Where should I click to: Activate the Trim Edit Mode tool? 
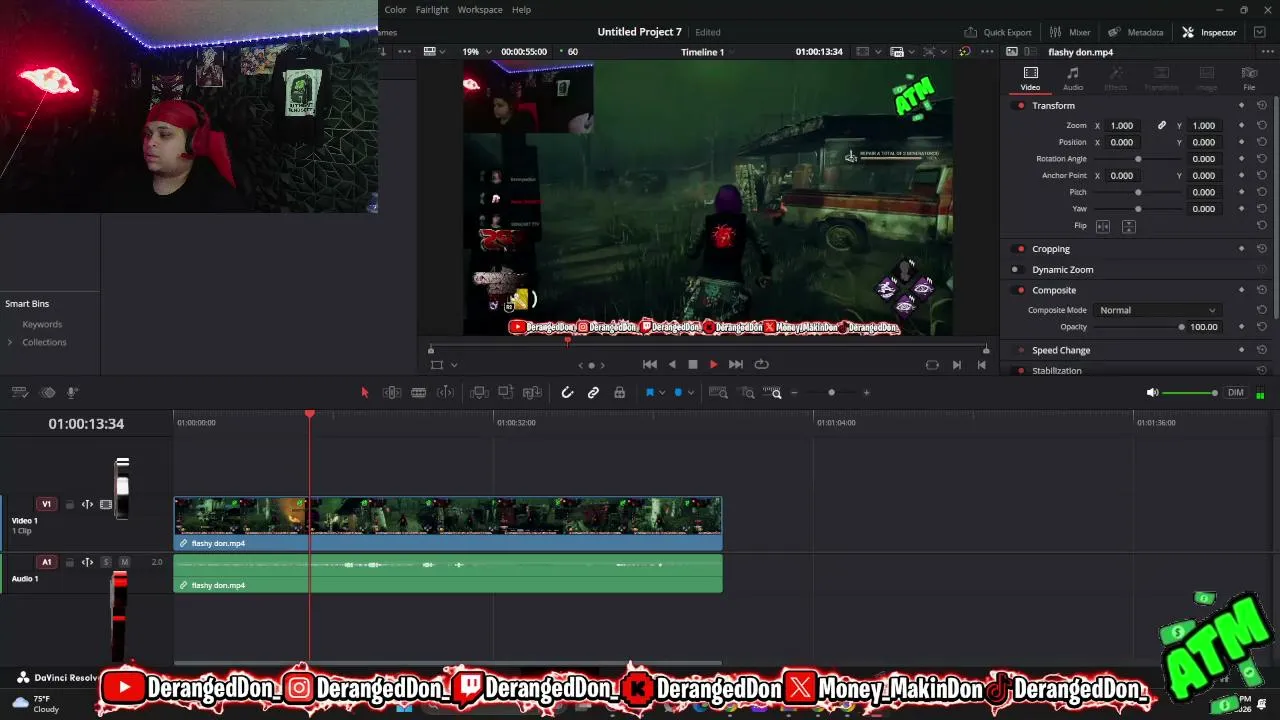392,393
